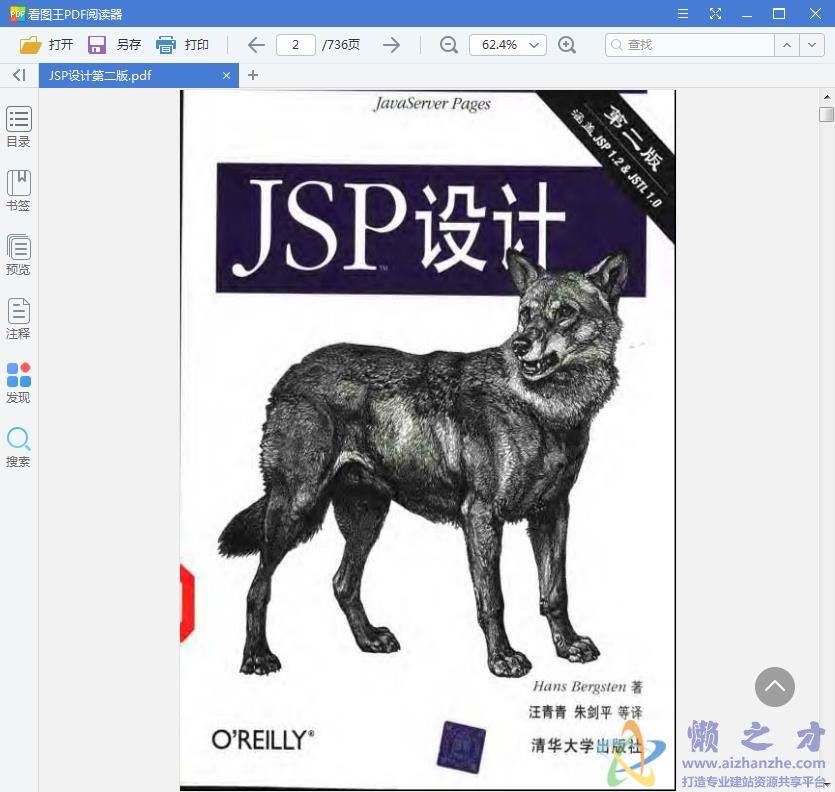The height and width of the screenshot is (792, 835).
Task: Open the title bar hamburger menu
Action: pos(683,13)
